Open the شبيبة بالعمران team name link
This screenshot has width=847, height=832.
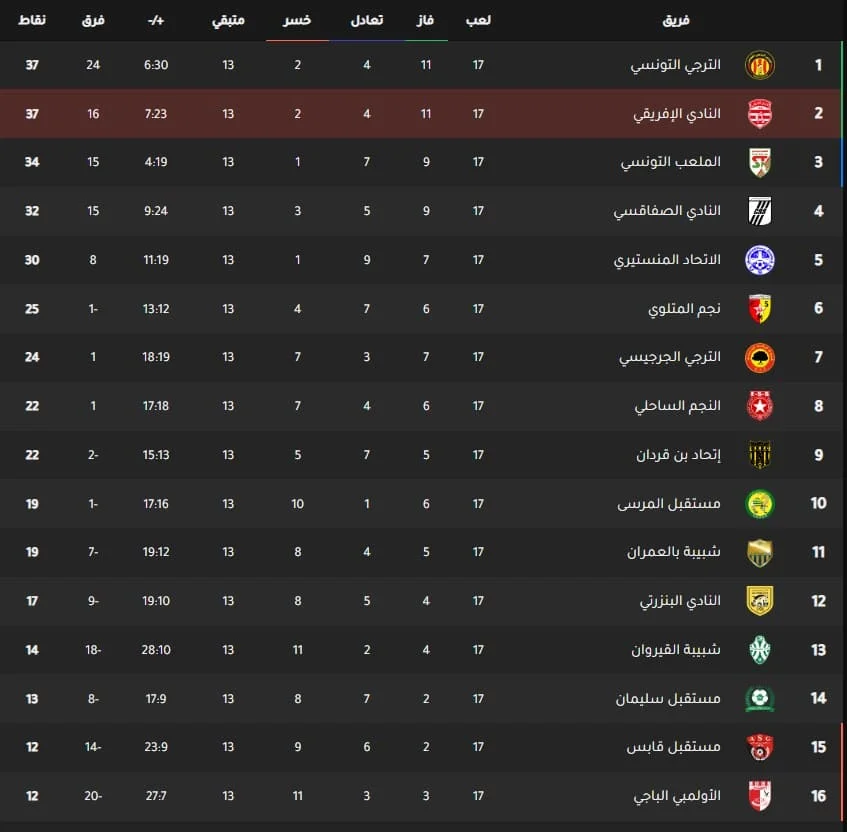pos(673,552)
